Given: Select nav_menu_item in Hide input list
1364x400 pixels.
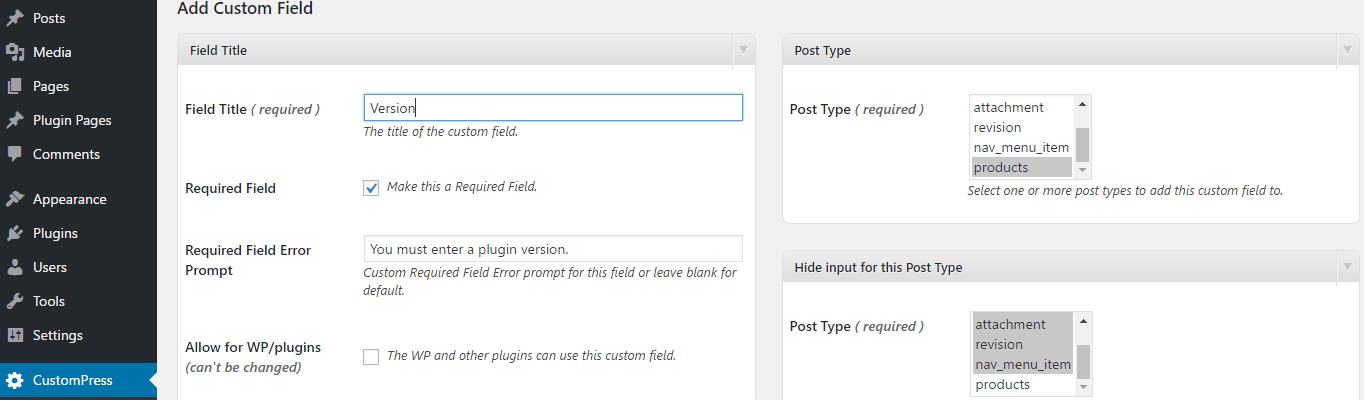Looking at the screenshot, I should click(x=1022, y=364).
